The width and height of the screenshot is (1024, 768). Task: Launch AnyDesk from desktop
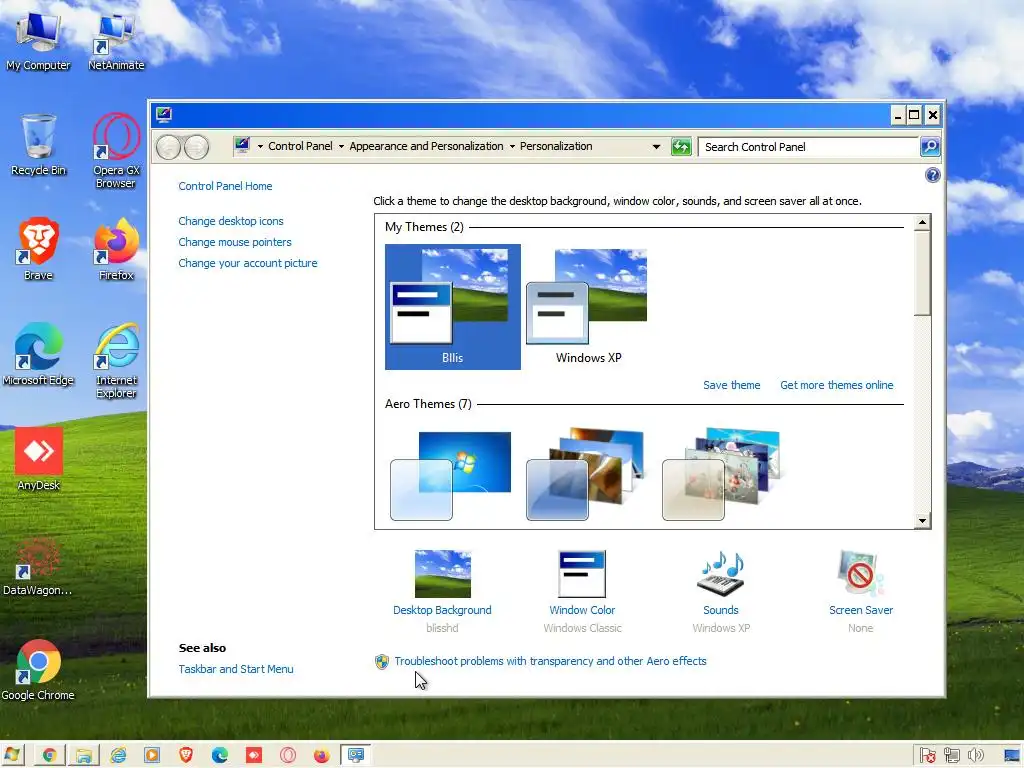[38, 459]
